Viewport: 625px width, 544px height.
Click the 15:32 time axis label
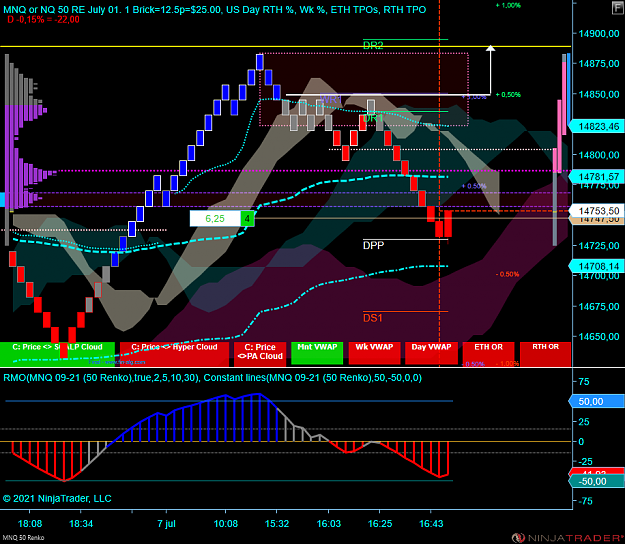(x=277, y=523)
